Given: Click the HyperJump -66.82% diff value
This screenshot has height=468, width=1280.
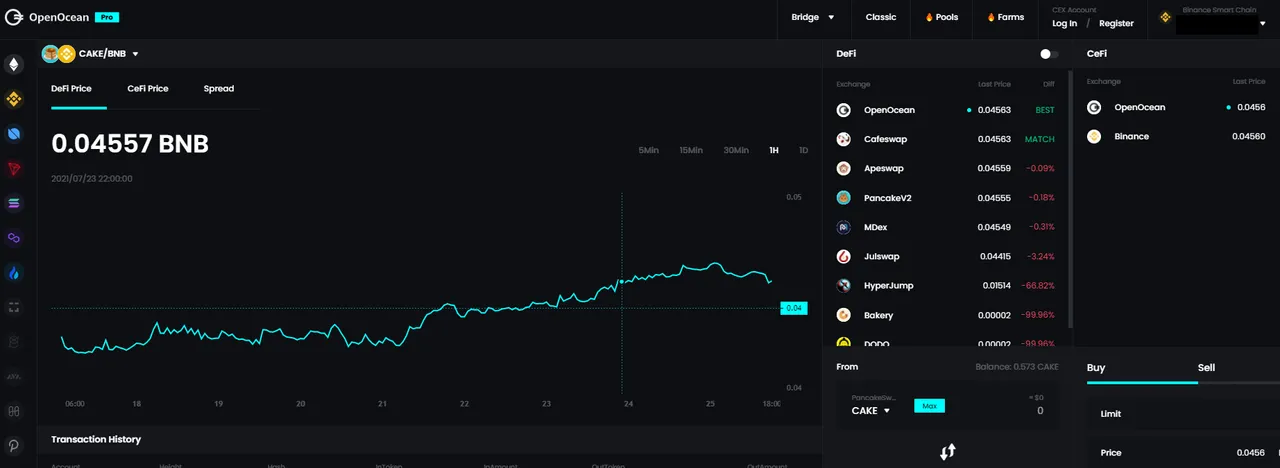Looking at the screenshot, I should (x=1038, y=286).
